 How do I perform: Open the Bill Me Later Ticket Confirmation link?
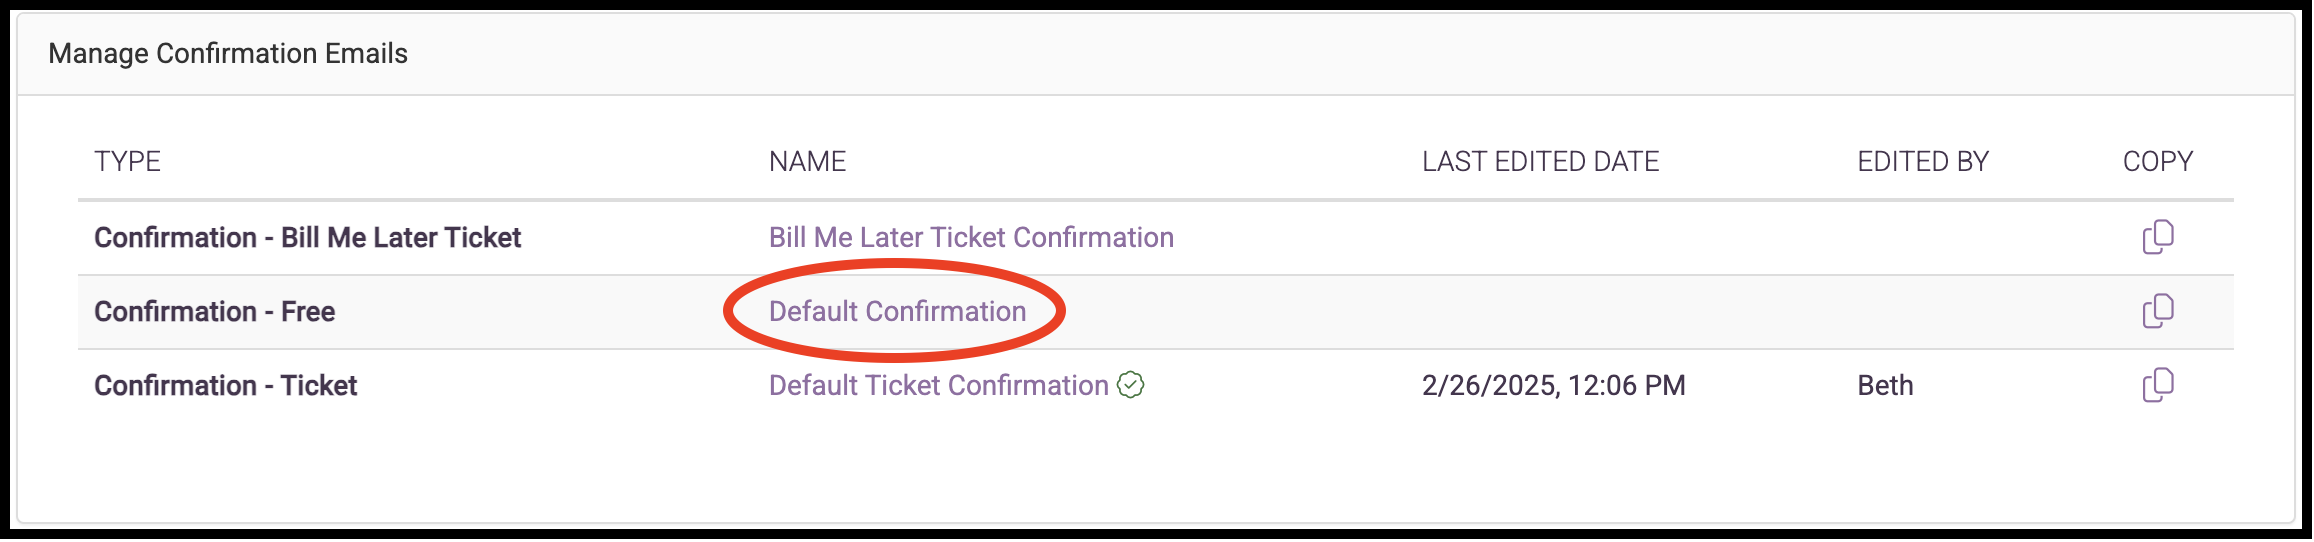(971, 238)
